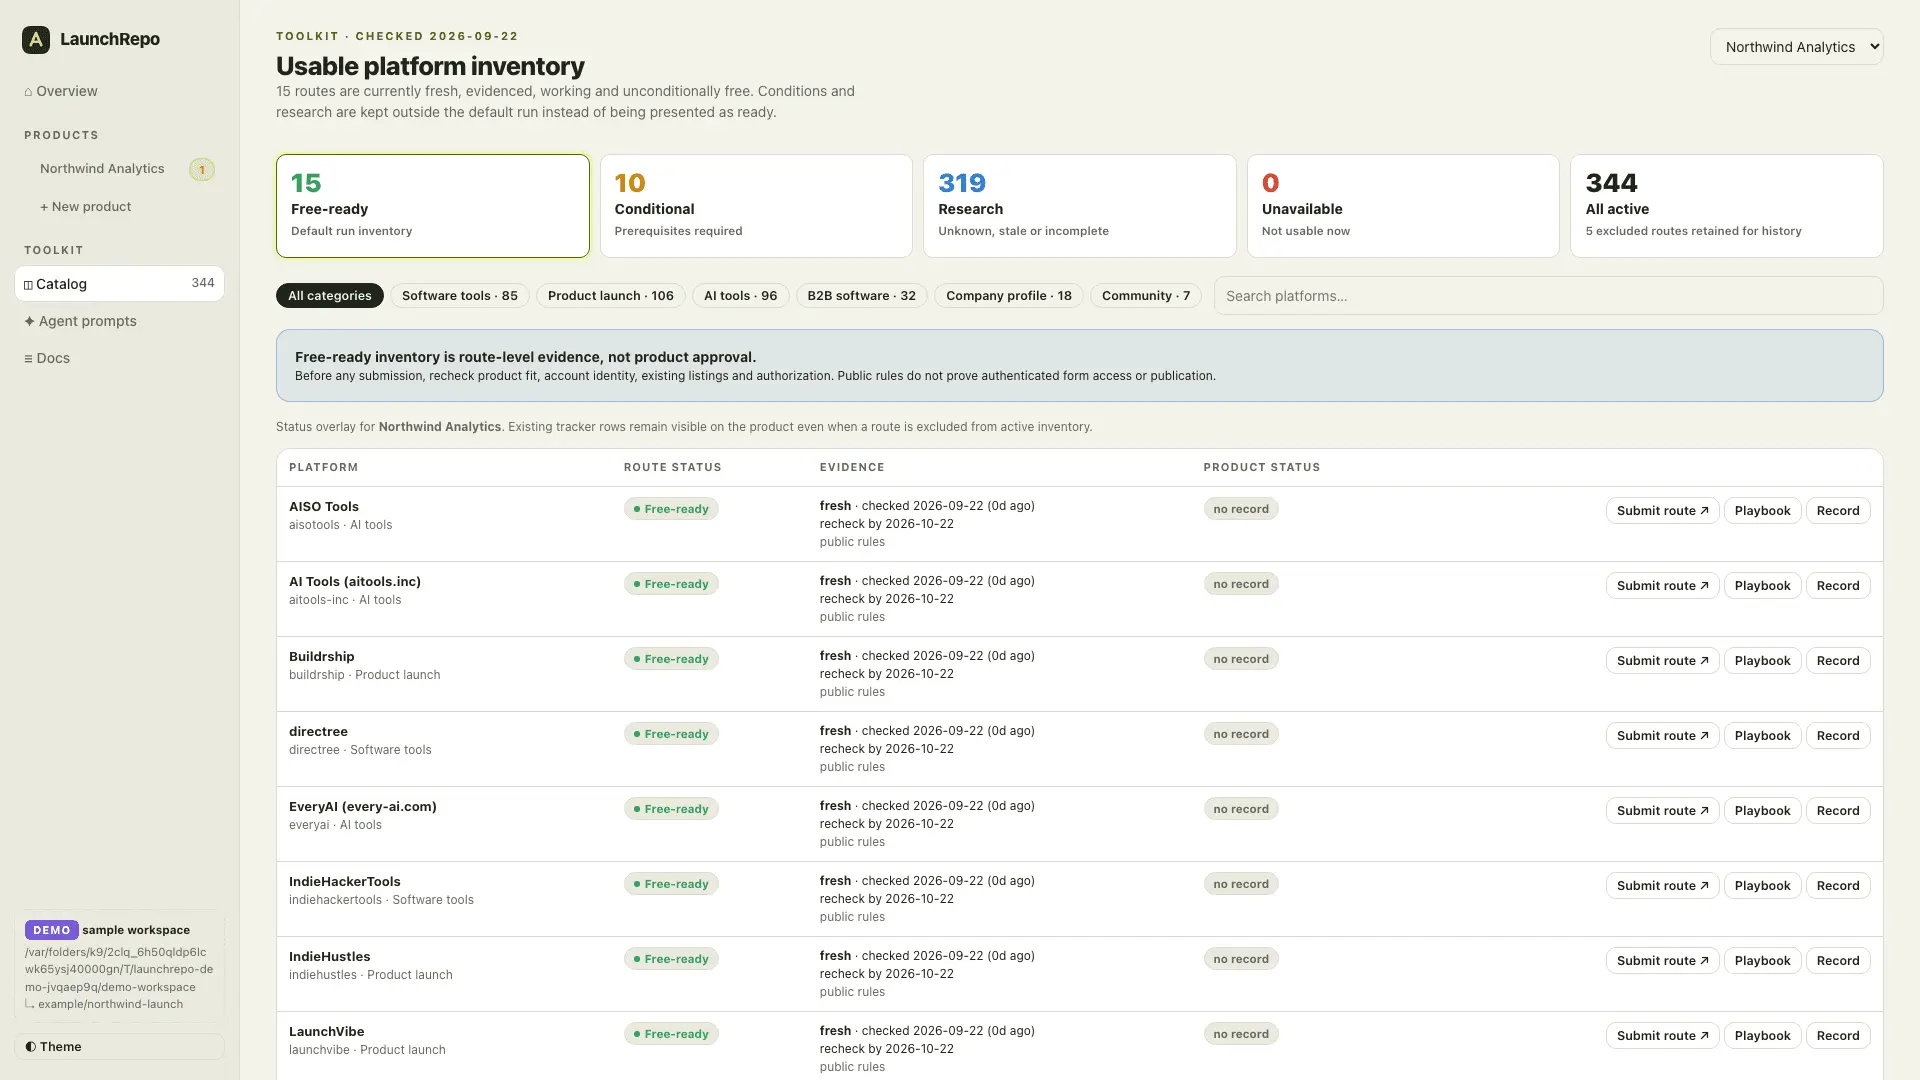Click the badge count next to Northwind Analytics
The height and width of the screenshot is (1080, 1920).
point(202,170)
